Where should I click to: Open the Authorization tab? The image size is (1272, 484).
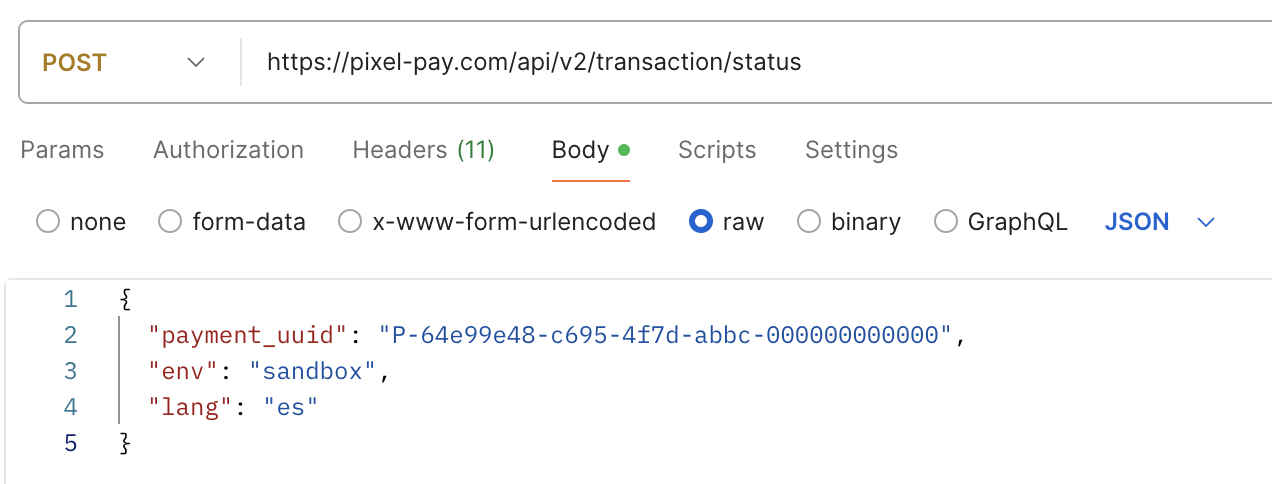(228, 150)
